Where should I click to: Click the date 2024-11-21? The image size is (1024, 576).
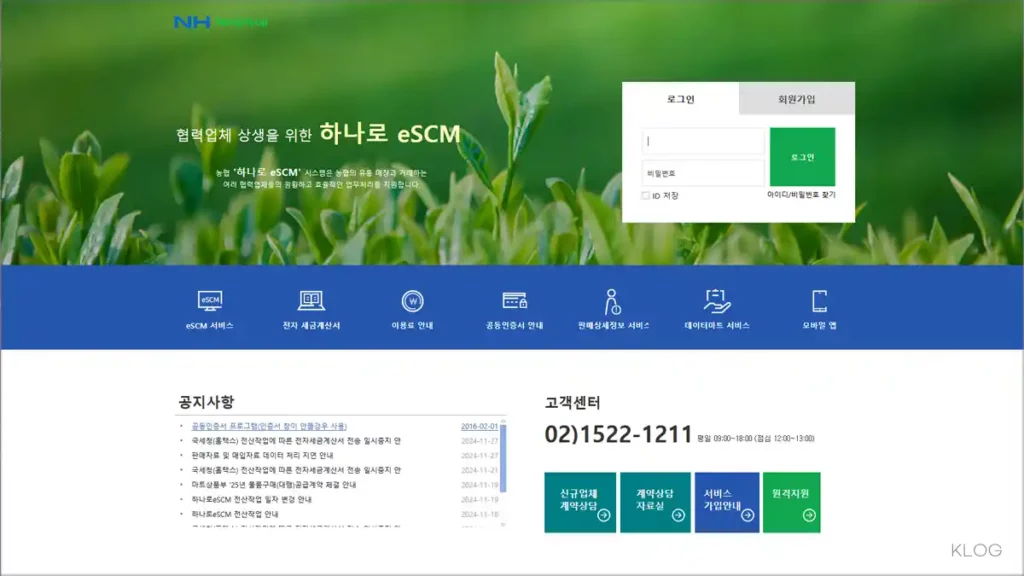pyautogui.click(x=479, y=470)
